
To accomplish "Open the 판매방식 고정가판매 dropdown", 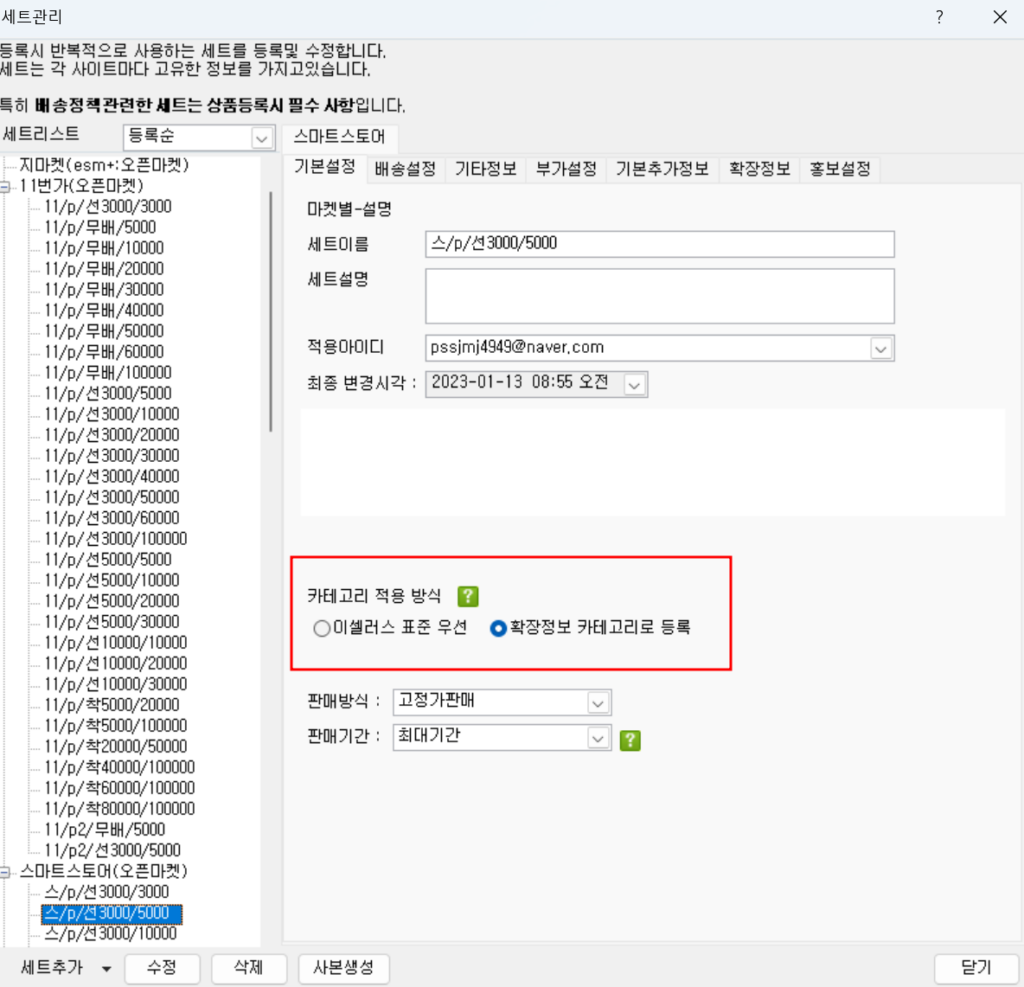I will click(597, 703).
